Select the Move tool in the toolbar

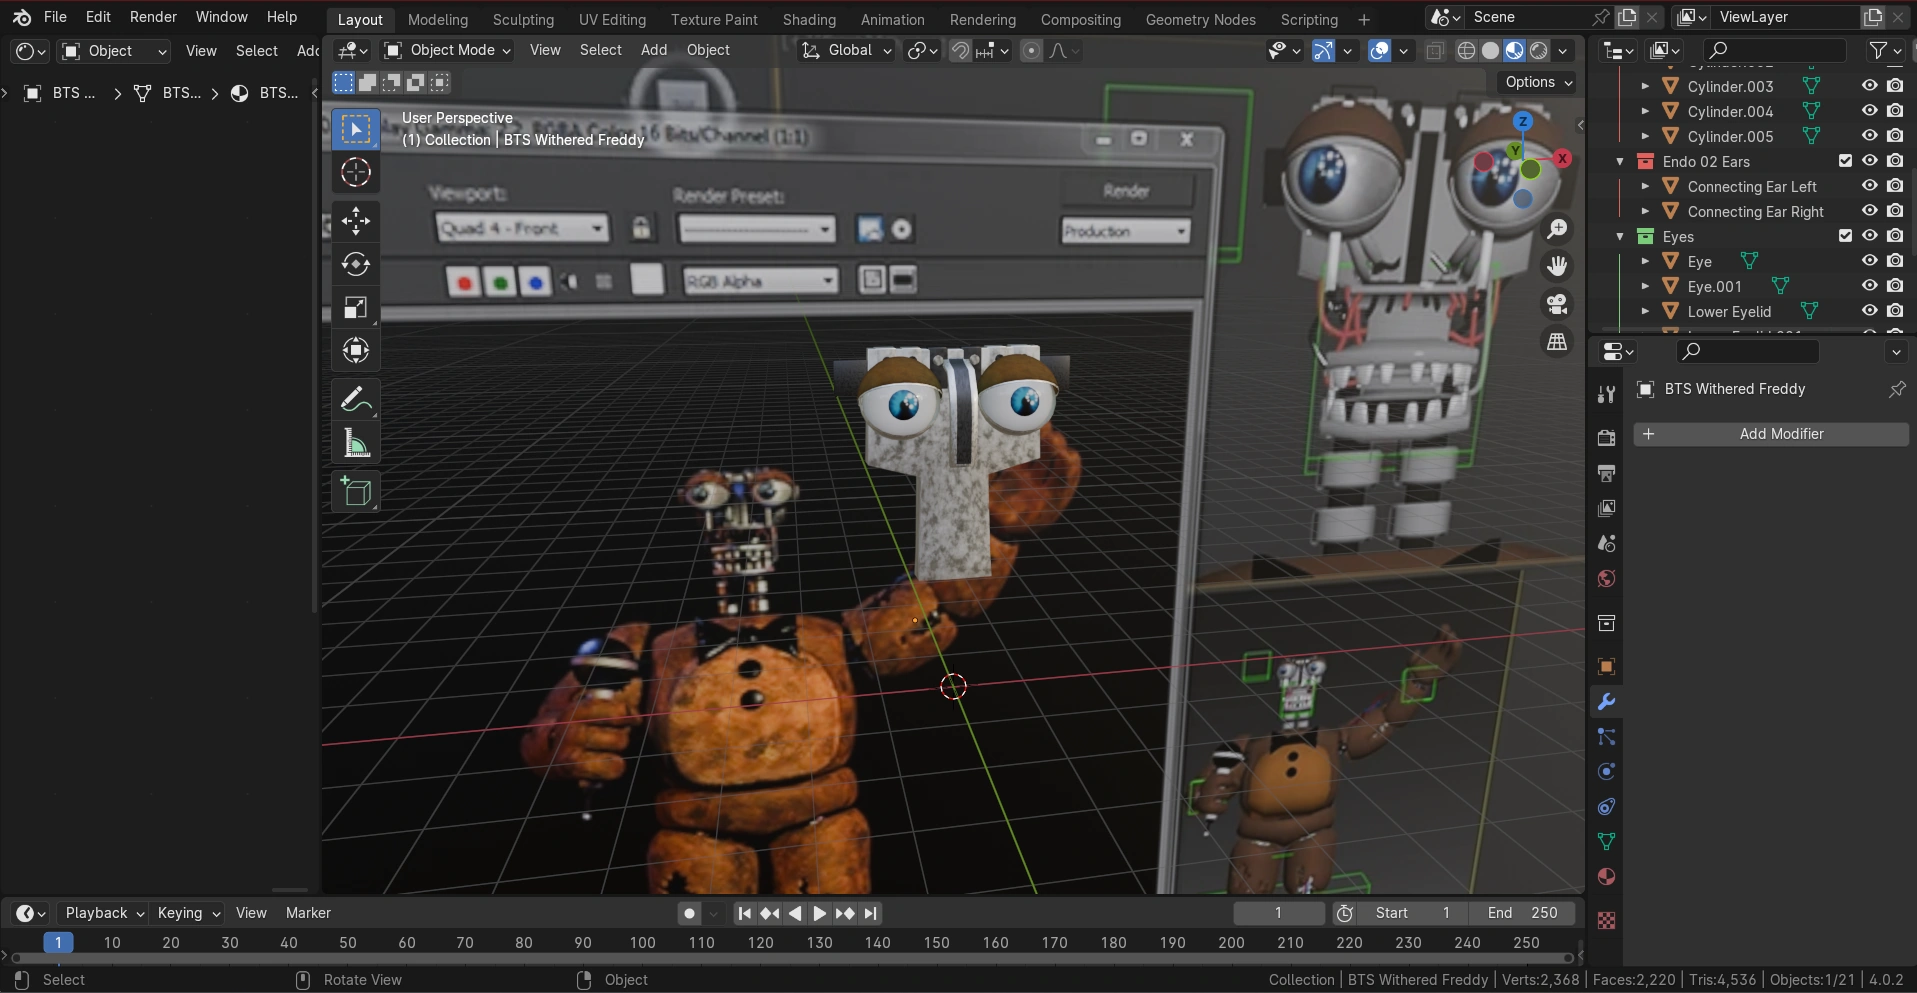pyautogui.click(x=356, y=221)
